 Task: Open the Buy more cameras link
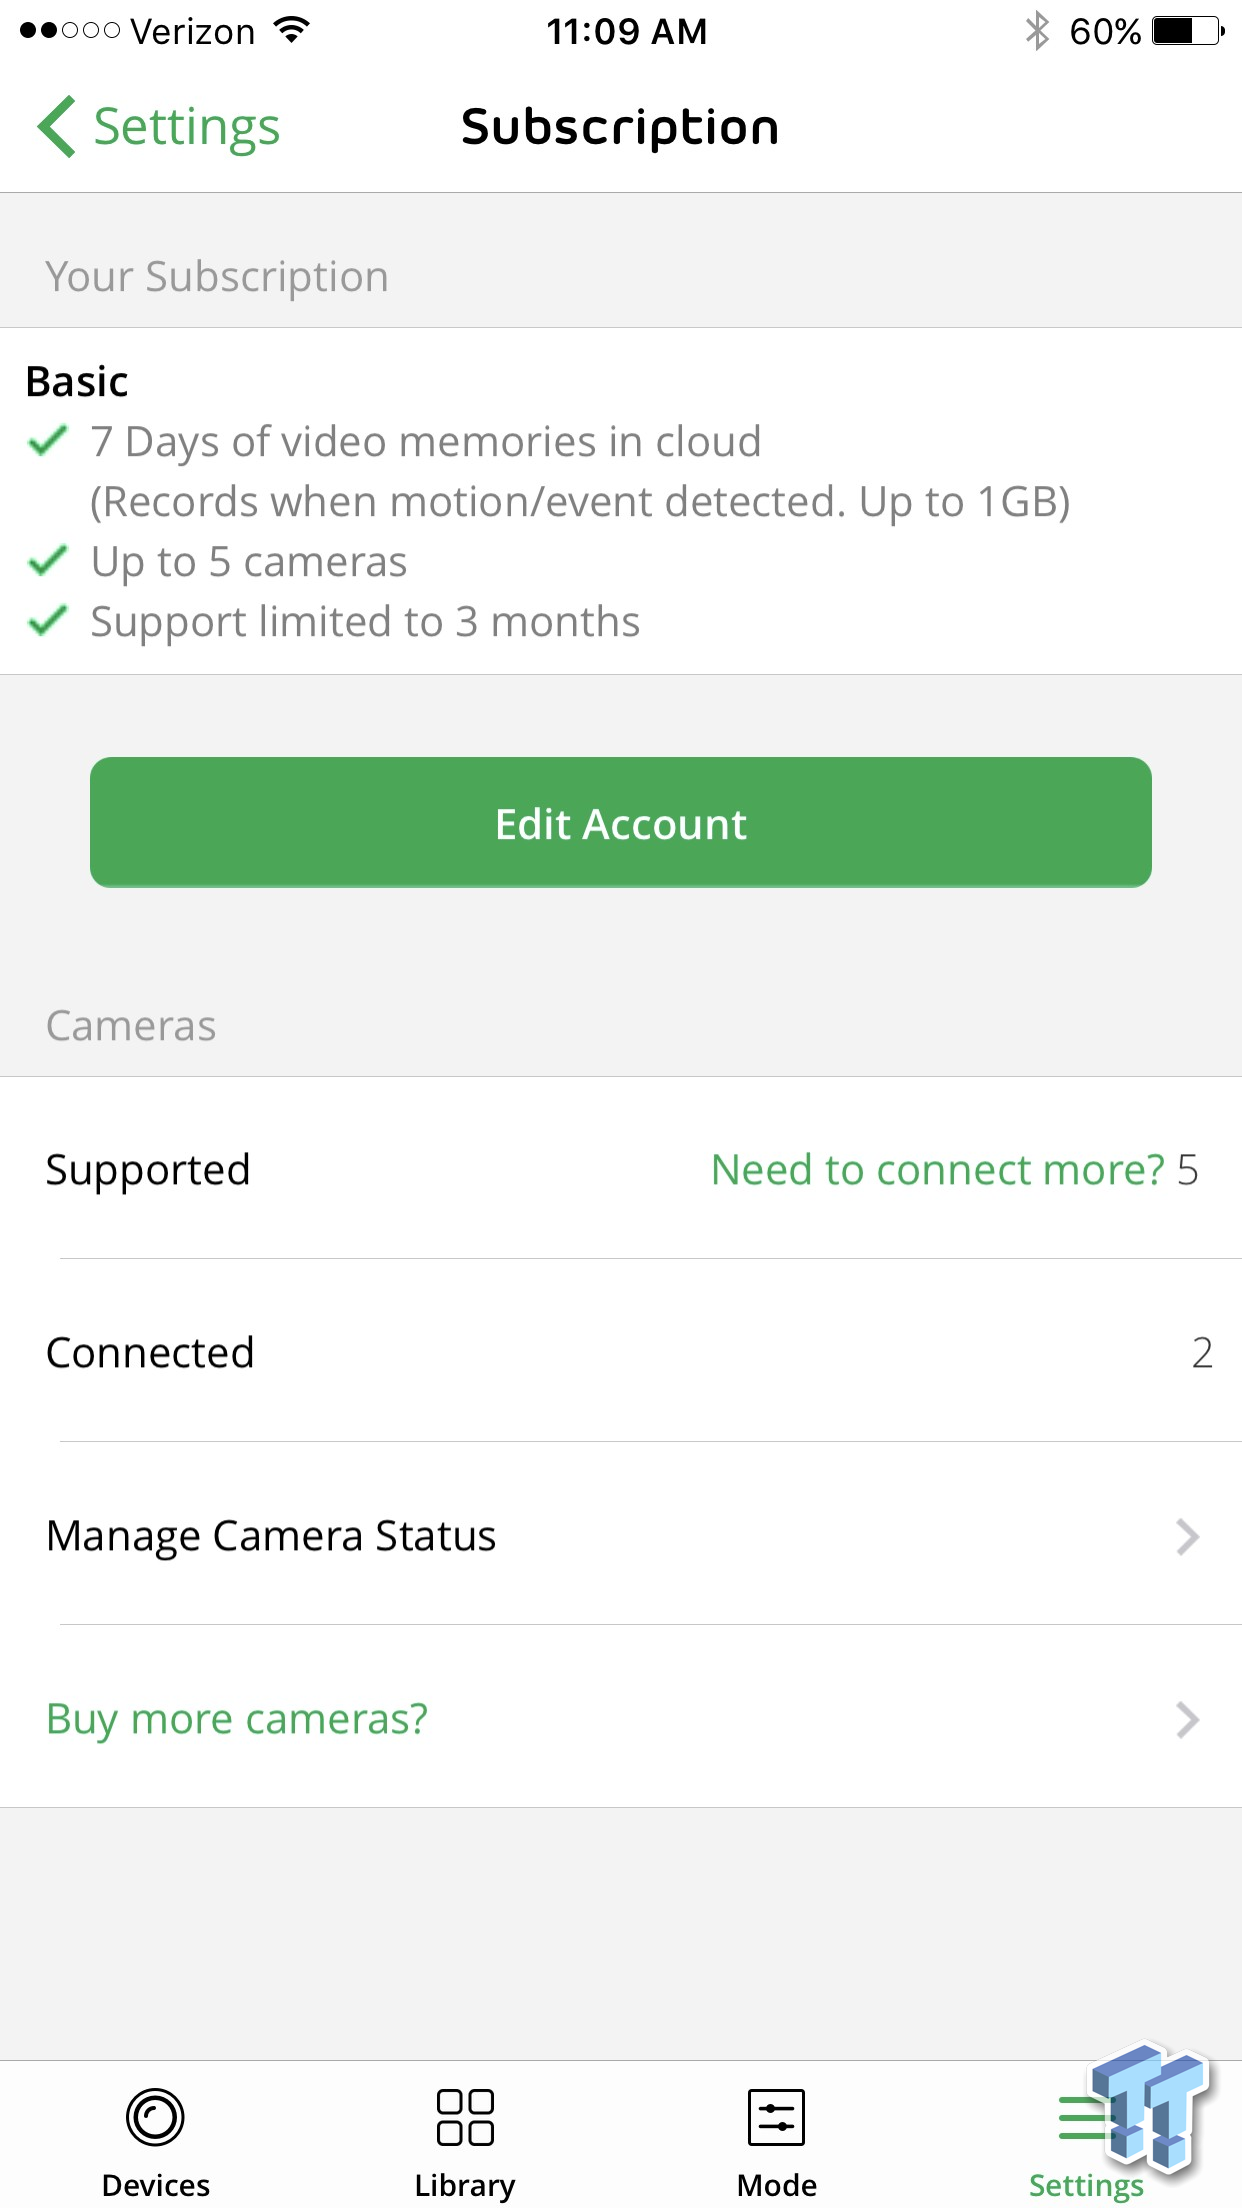point(237,1719)
